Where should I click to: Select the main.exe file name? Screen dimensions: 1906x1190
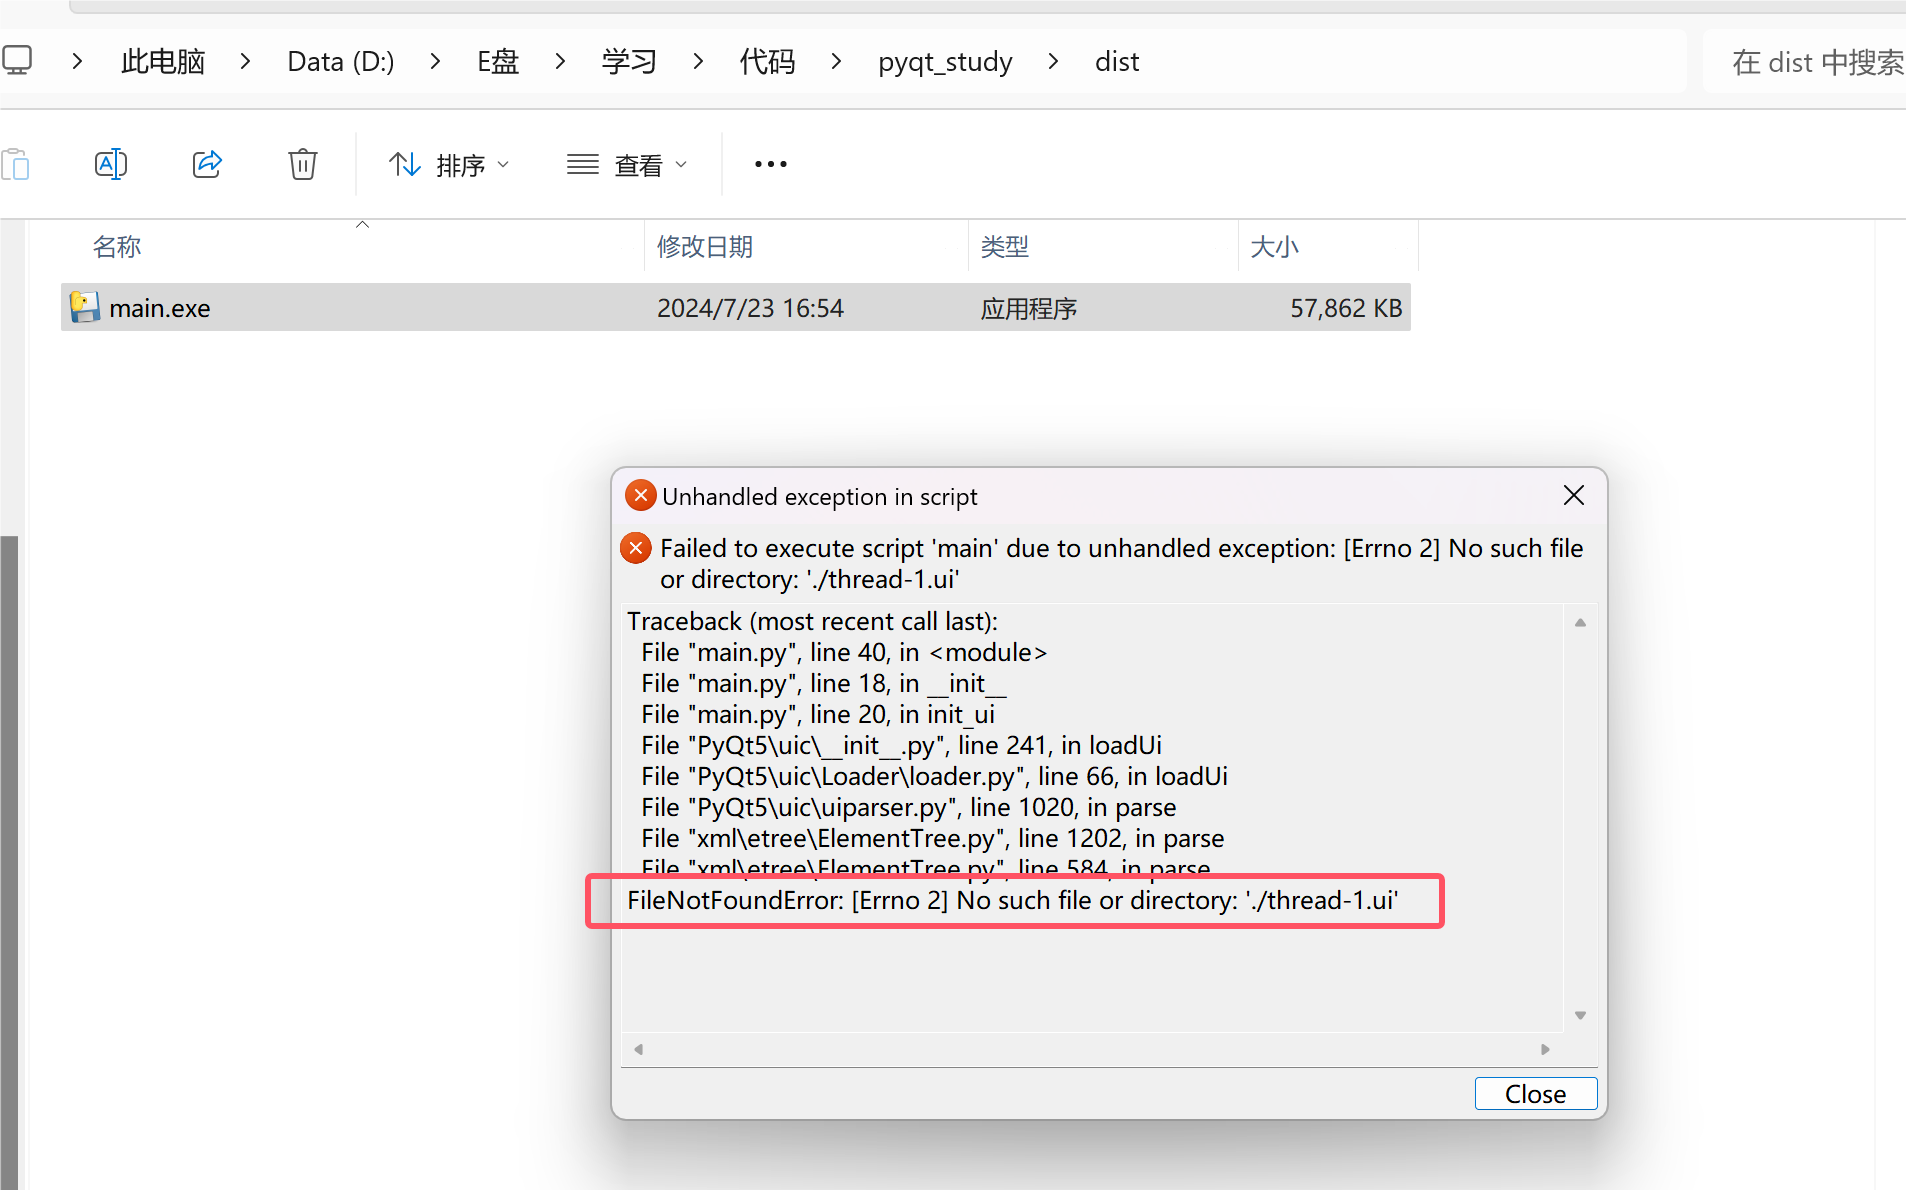coord(160,308)
